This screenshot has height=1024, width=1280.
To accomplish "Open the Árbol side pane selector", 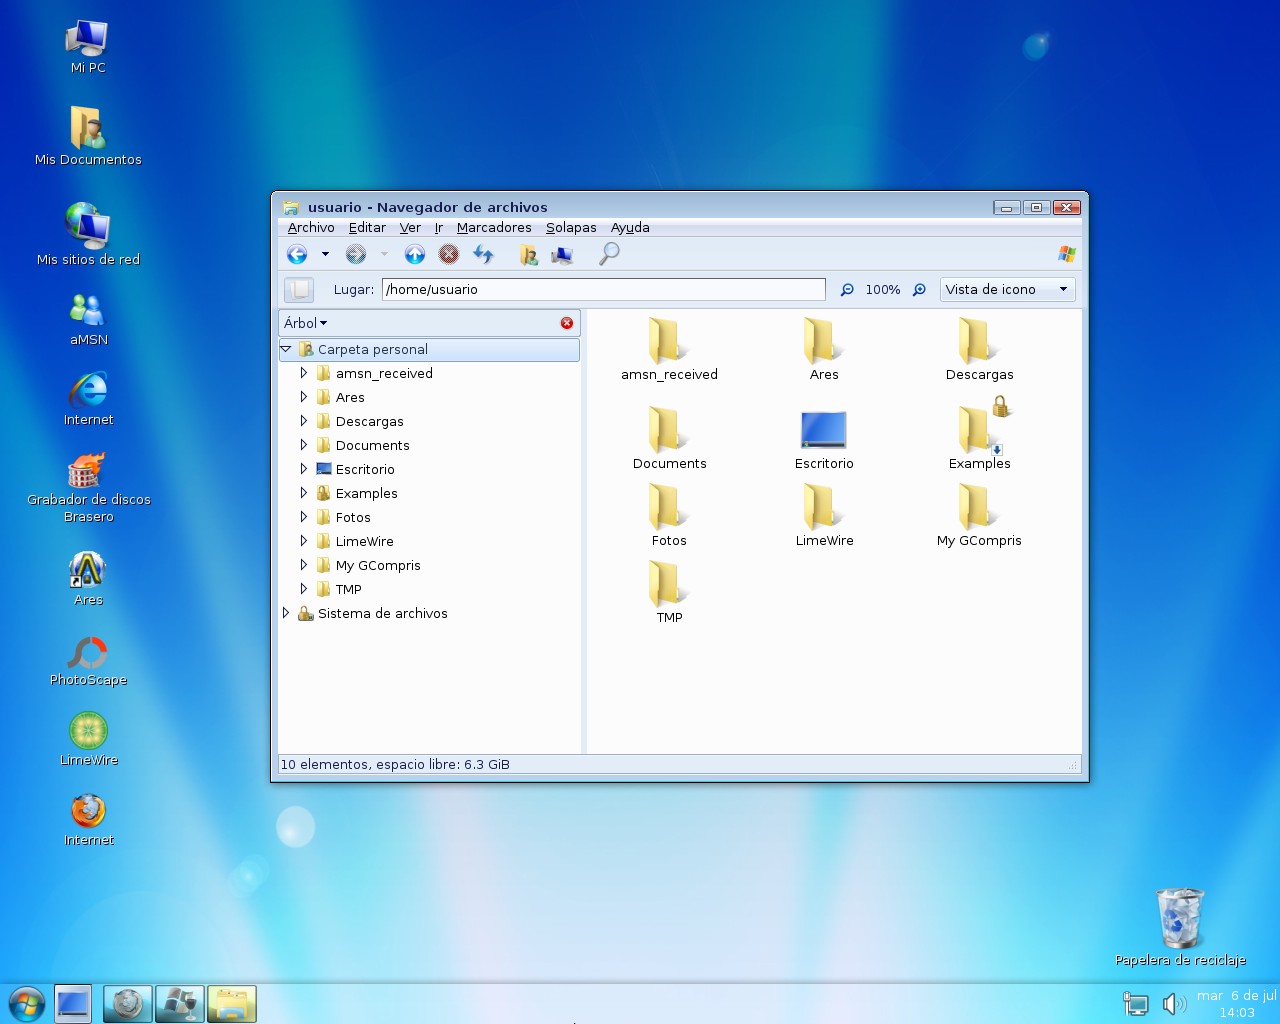I will (x=306, y=323).
